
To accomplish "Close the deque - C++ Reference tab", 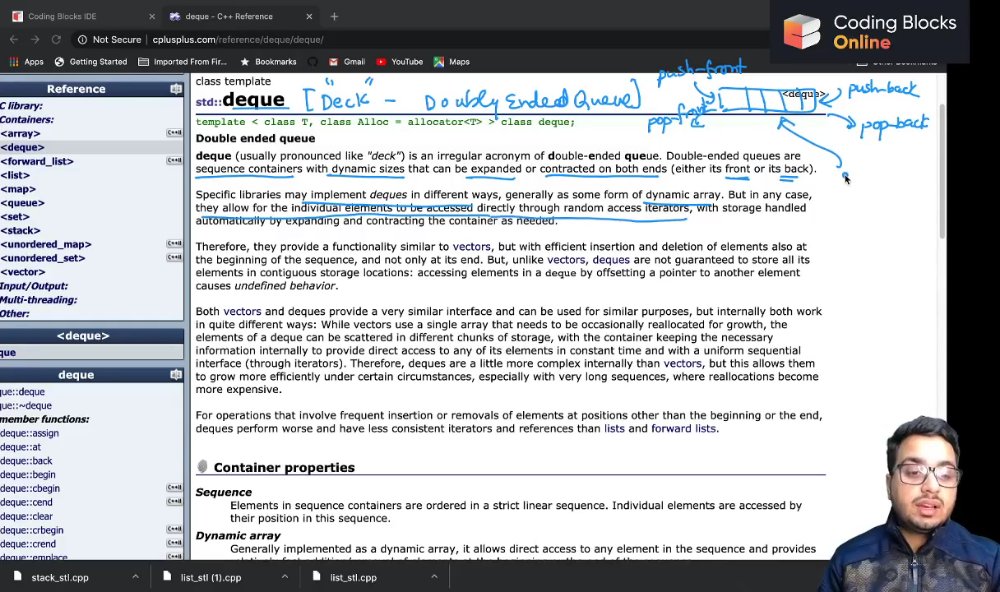I will point(309,17).
